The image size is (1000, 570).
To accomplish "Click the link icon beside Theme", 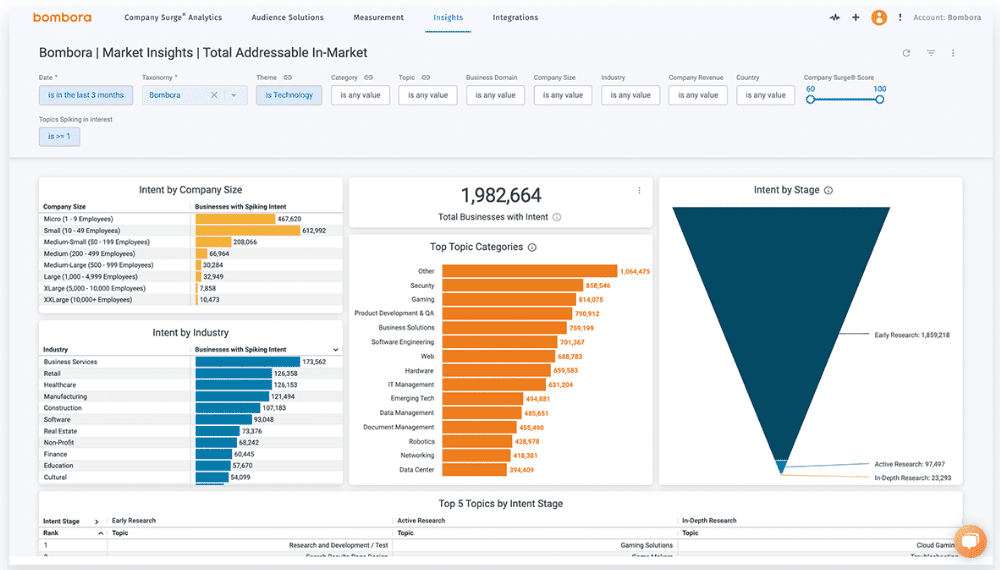I will pos(288,77).
